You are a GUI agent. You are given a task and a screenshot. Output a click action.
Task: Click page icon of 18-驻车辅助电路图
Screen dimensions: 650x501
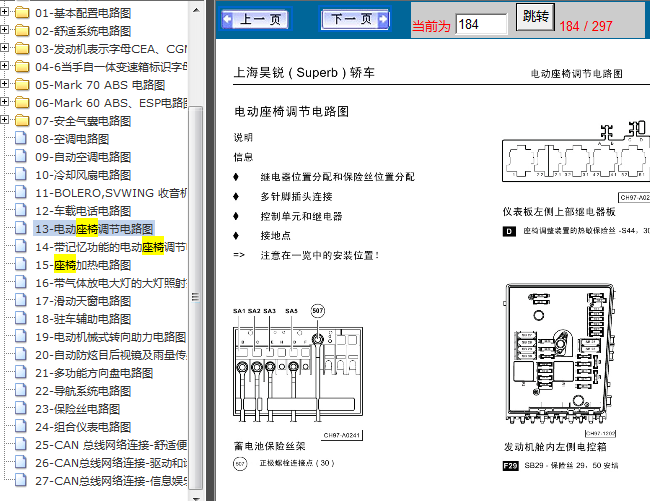click(21, 318)
